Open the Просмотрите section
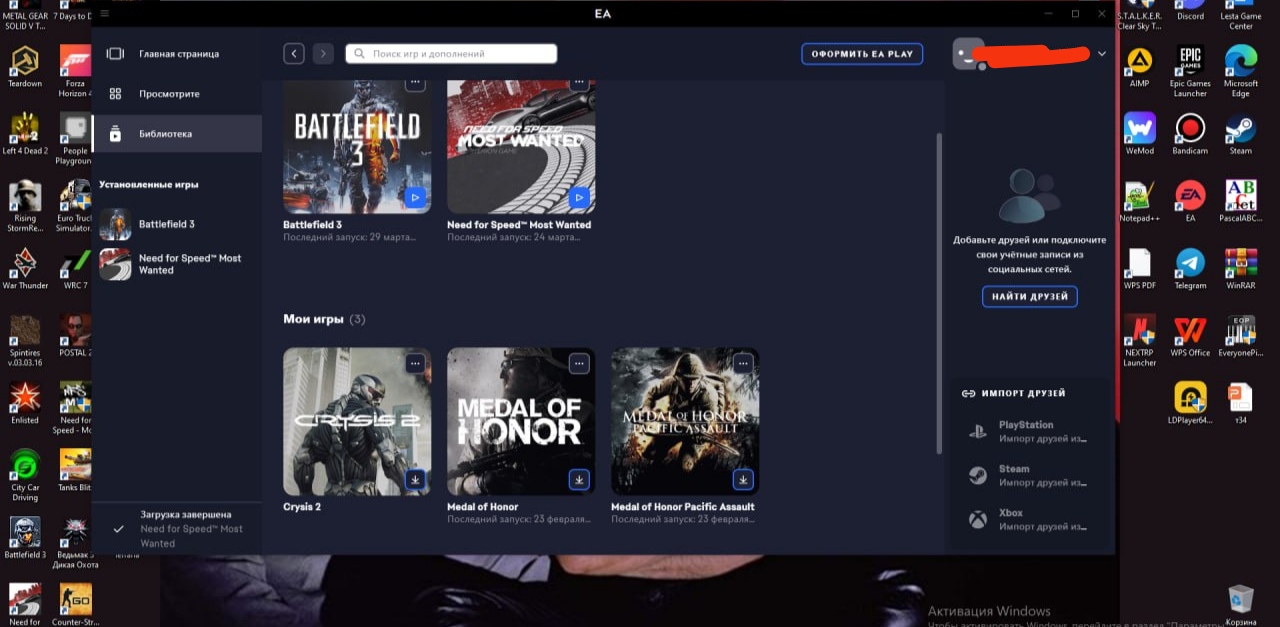 (177, 94)
